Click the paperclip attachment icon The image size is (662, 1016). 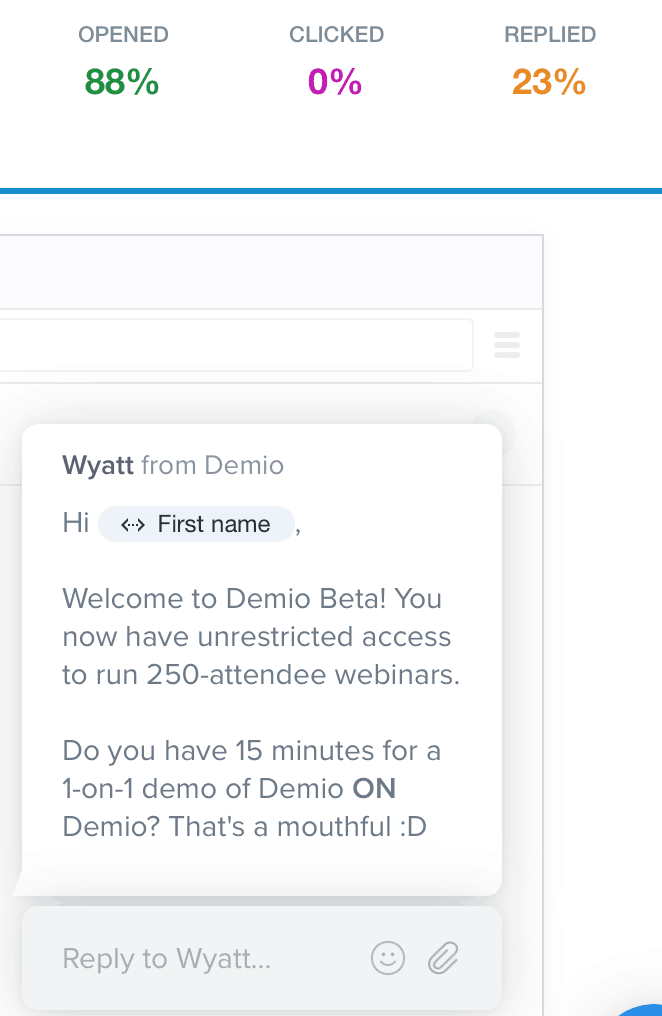[x=443, y=958]
